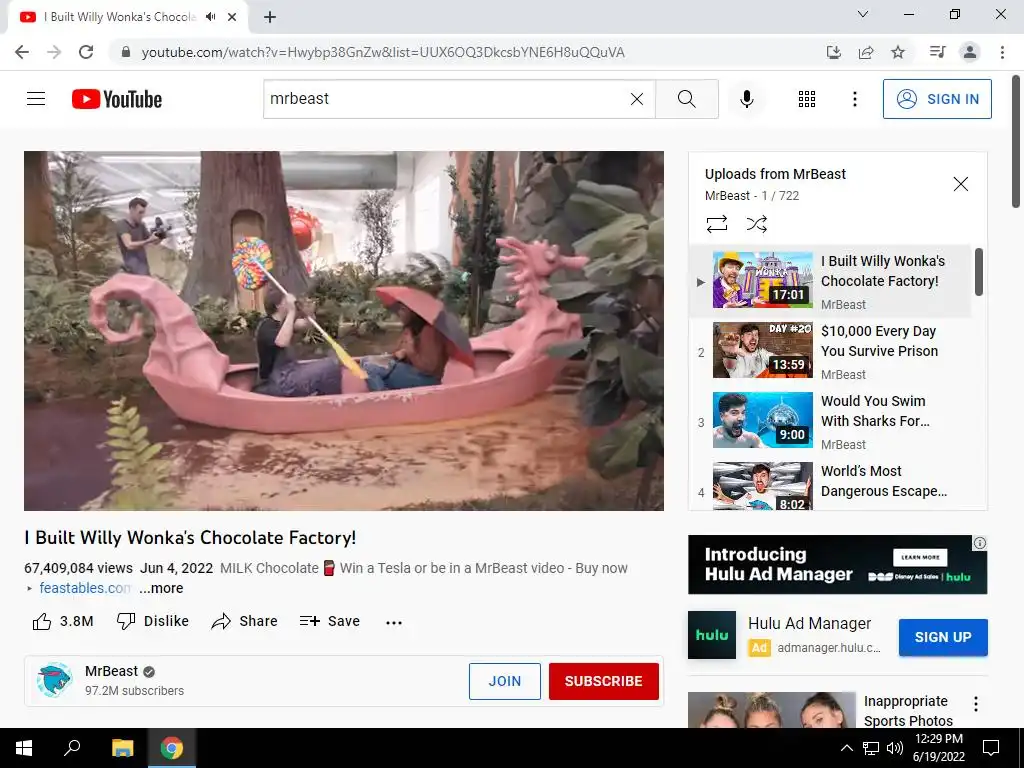This screenshot has height=768, width=1024.
Task: Go to YouTube home via logo
Action: click(117, 99)
